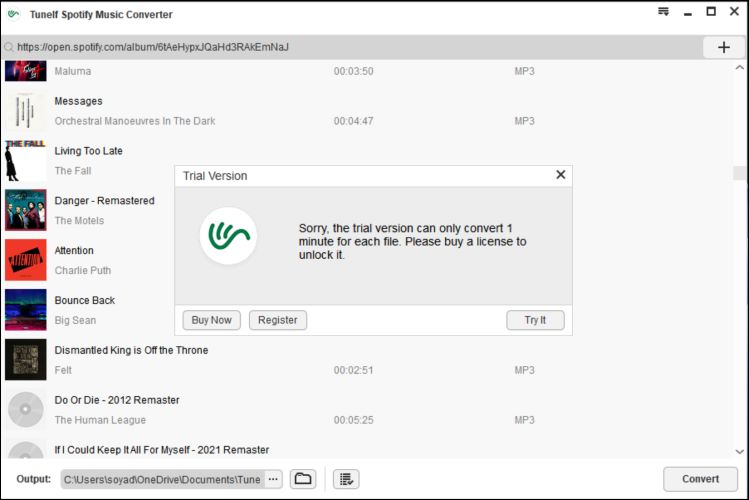Click artist name 'The Motels'
Screen dimensions: 749x500
point(79,221)
